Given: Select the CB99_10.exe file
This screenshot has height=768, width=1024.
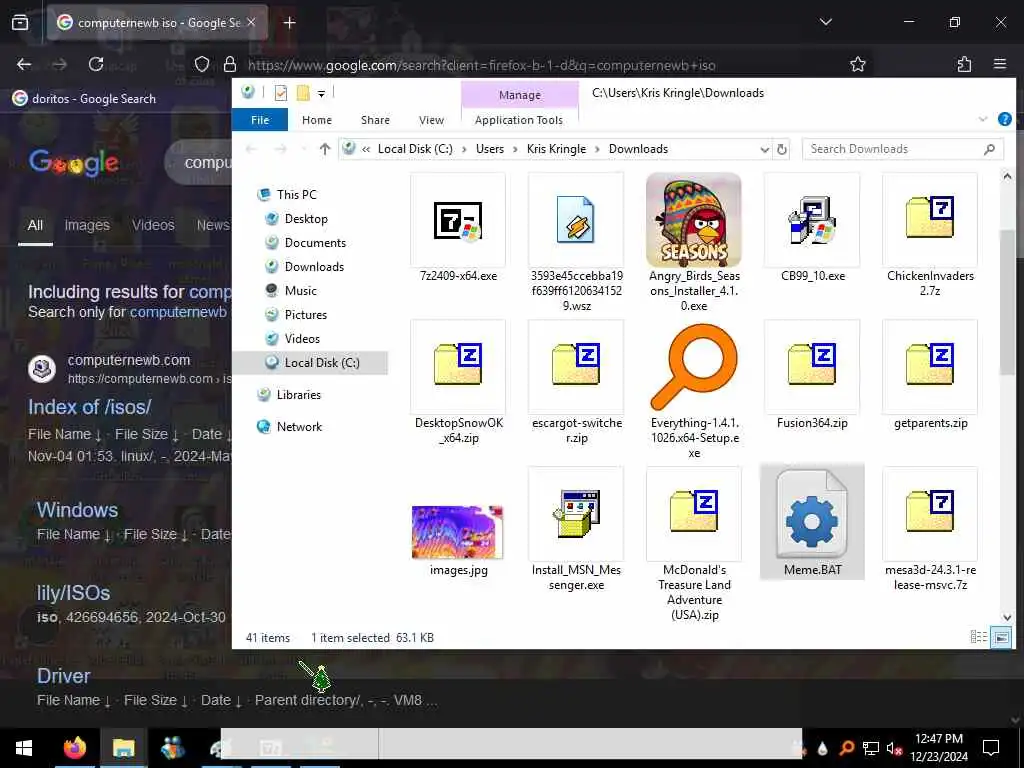Looking at the screenshot, I should click(812, 227).
